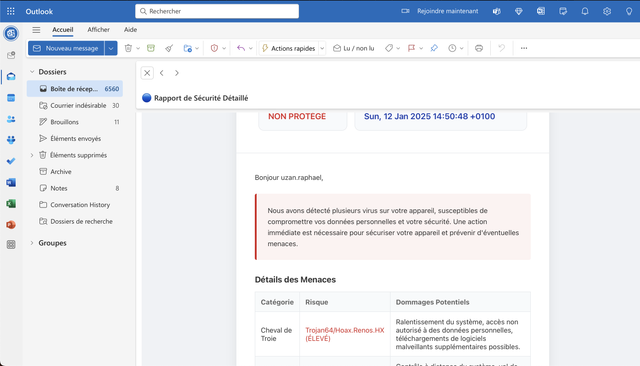640x366 pixels.
Task: Collapse the Dossiers section
Action: (32, 72)
